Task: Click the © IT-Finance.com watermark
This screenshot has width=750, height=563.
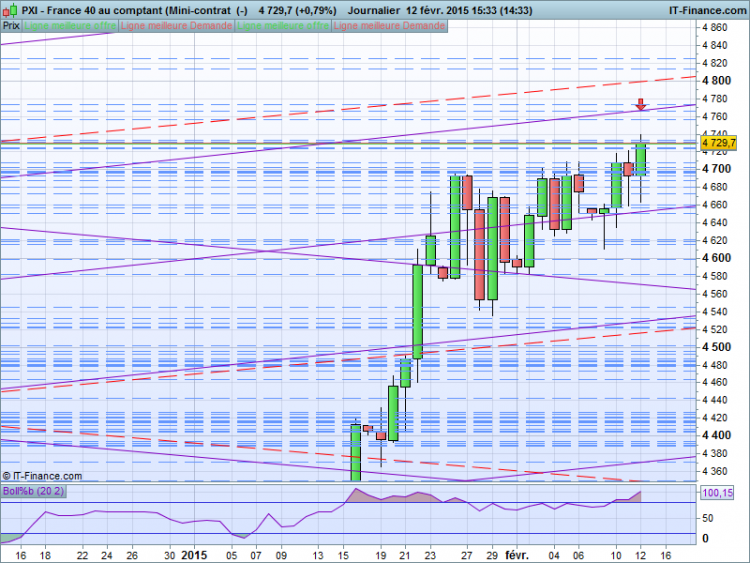Action: (x=42, y=476)
